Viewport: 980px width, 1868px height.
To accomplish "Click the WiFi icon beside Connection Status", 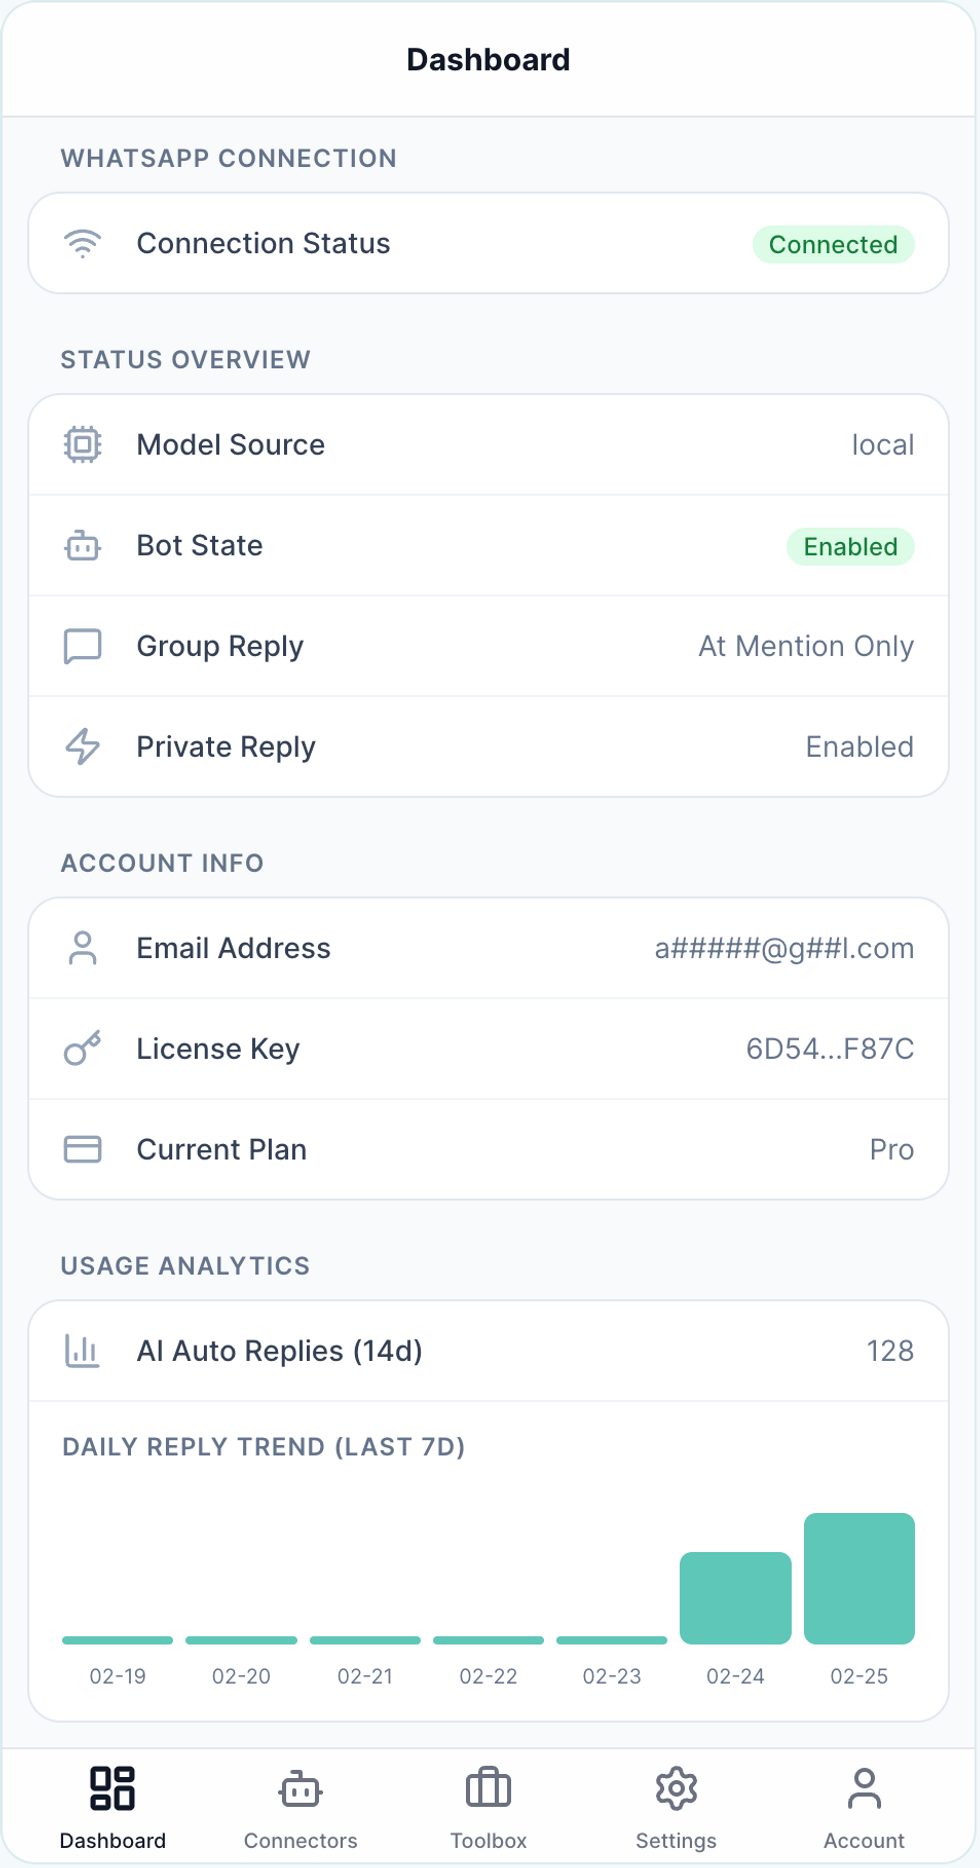I will click(x=84, y=242).
